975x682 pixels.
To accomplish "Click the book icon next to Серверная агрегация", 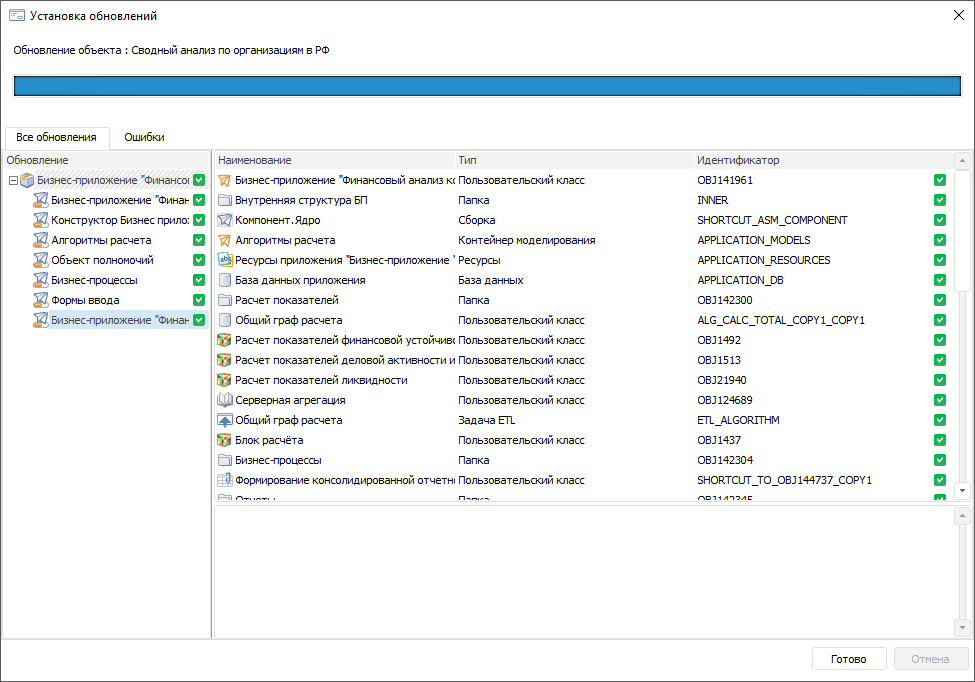I will pos(225,400).
